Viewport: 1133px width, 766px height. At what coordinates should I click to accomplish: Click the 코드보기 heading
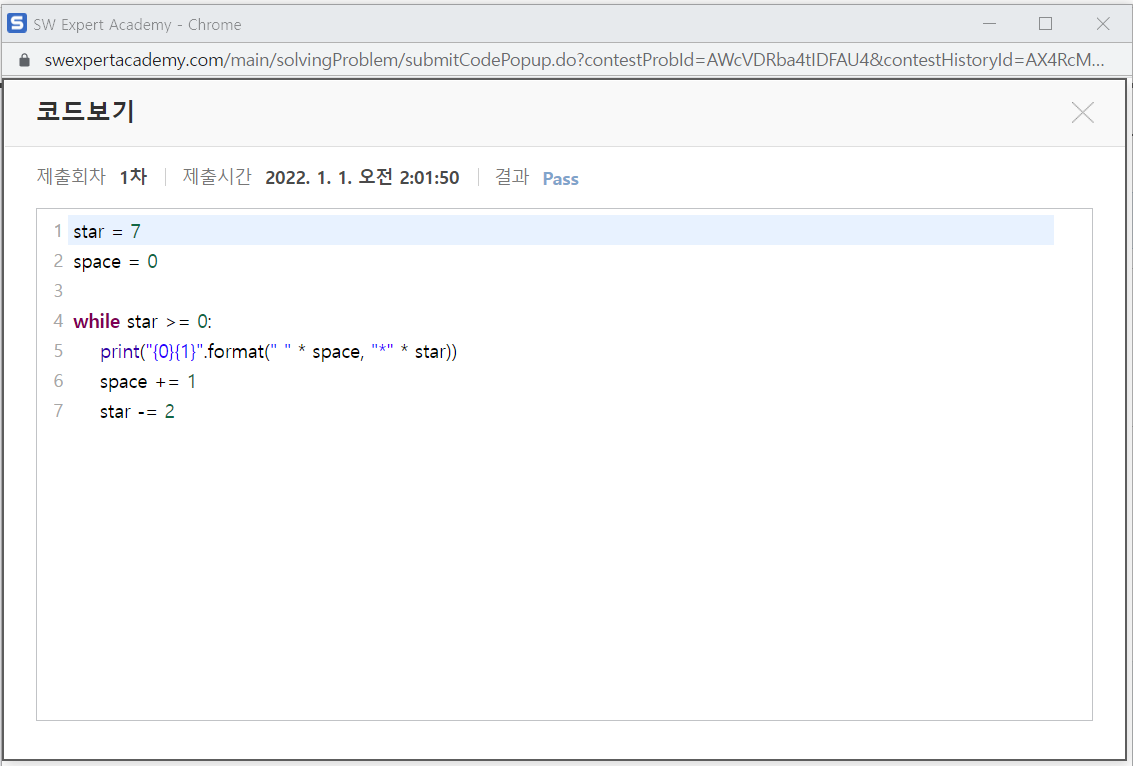pyautogui.click(x=85, y=111)
